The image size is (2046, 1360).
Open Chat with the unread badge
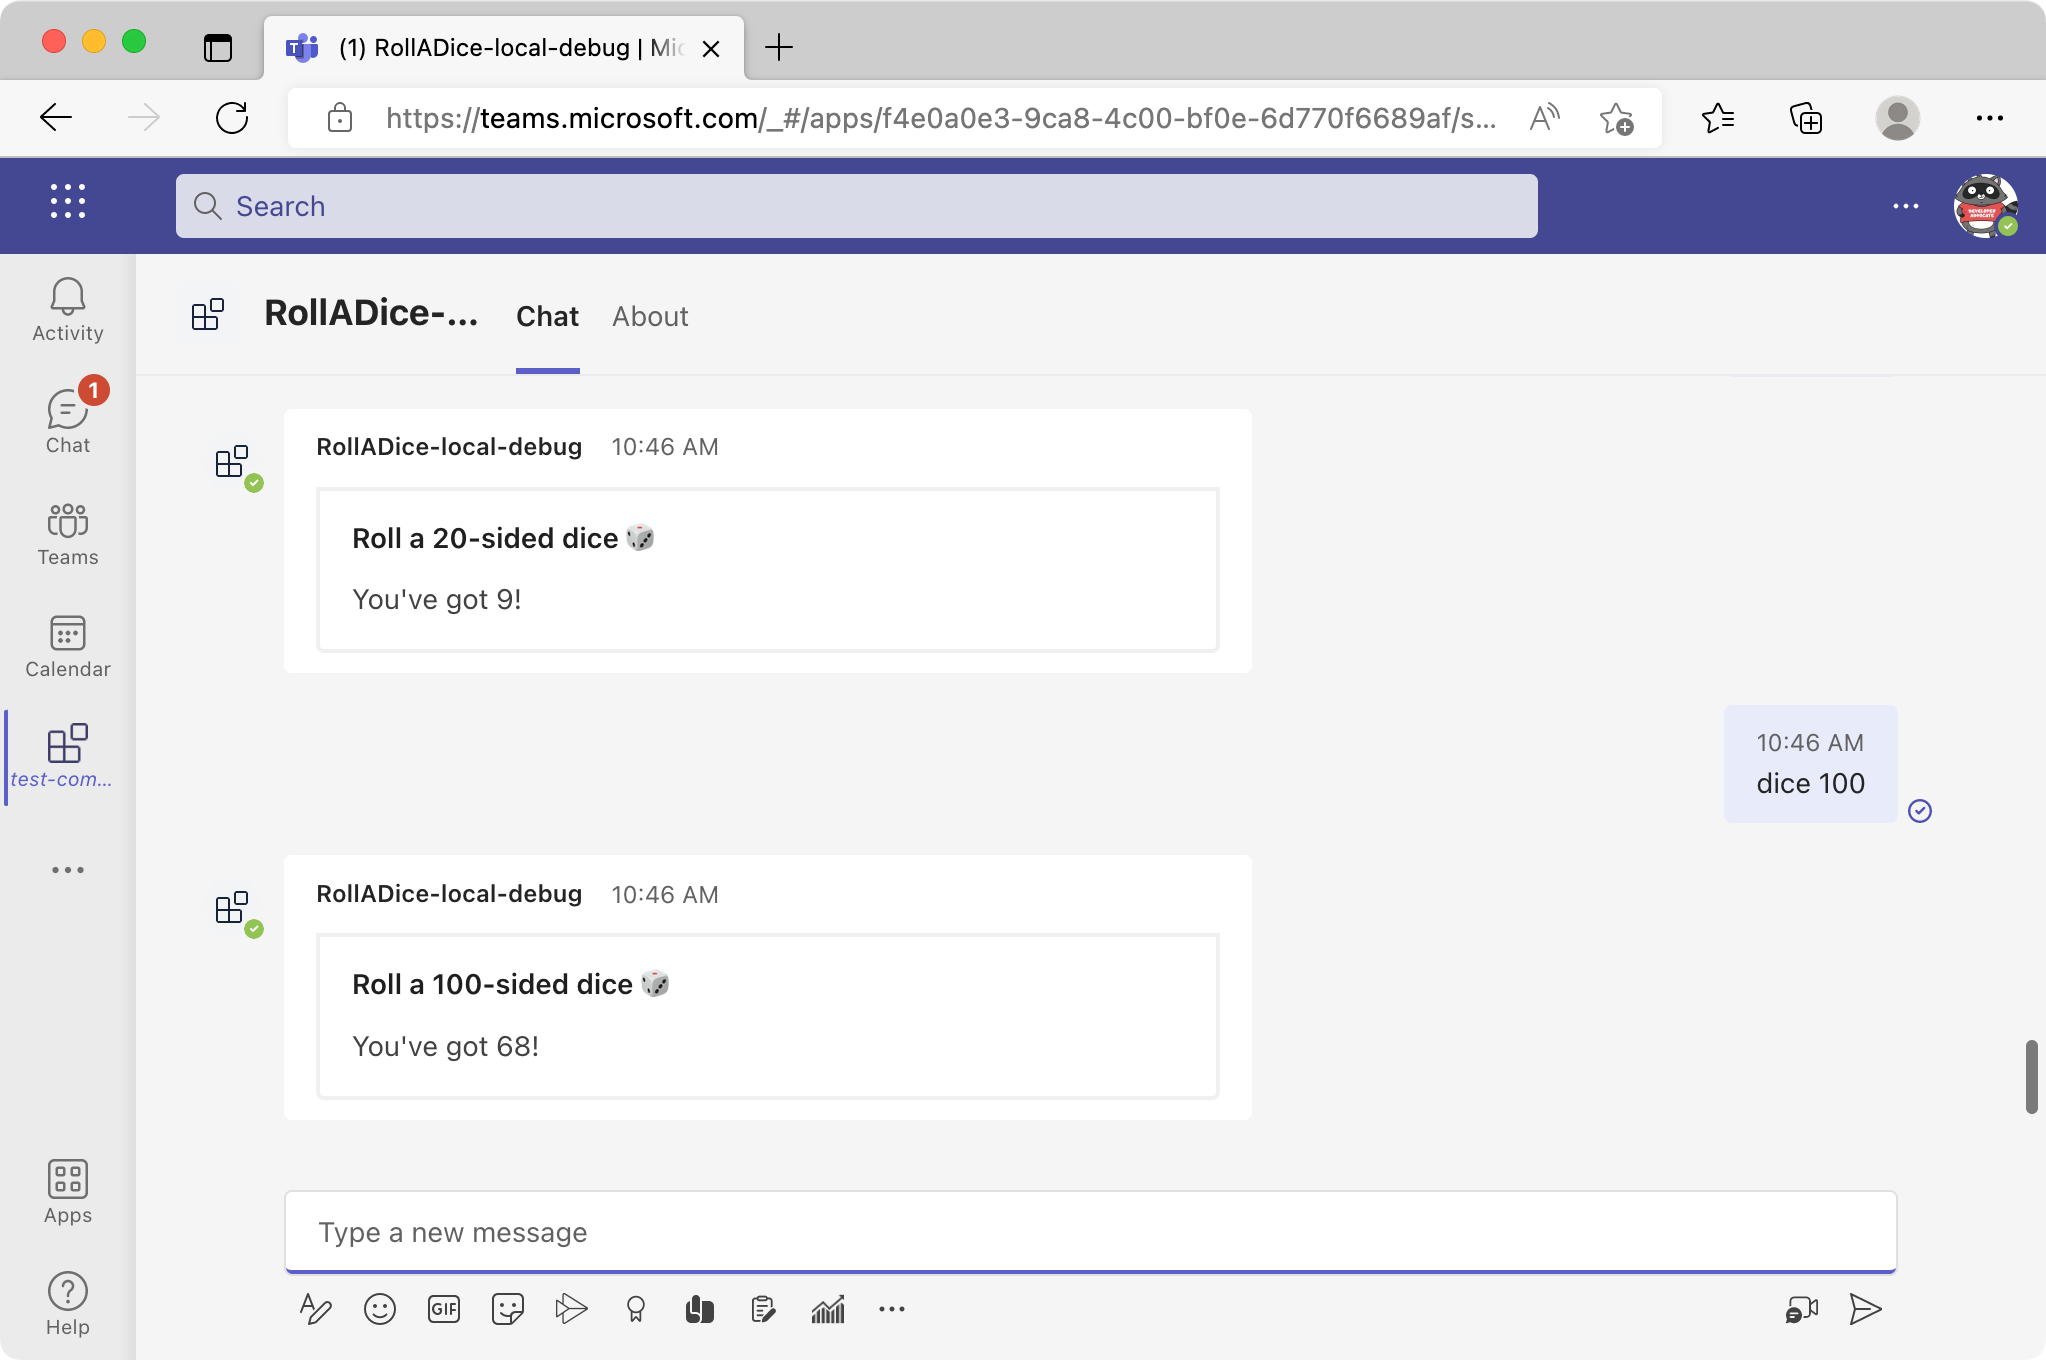[66, 418]
